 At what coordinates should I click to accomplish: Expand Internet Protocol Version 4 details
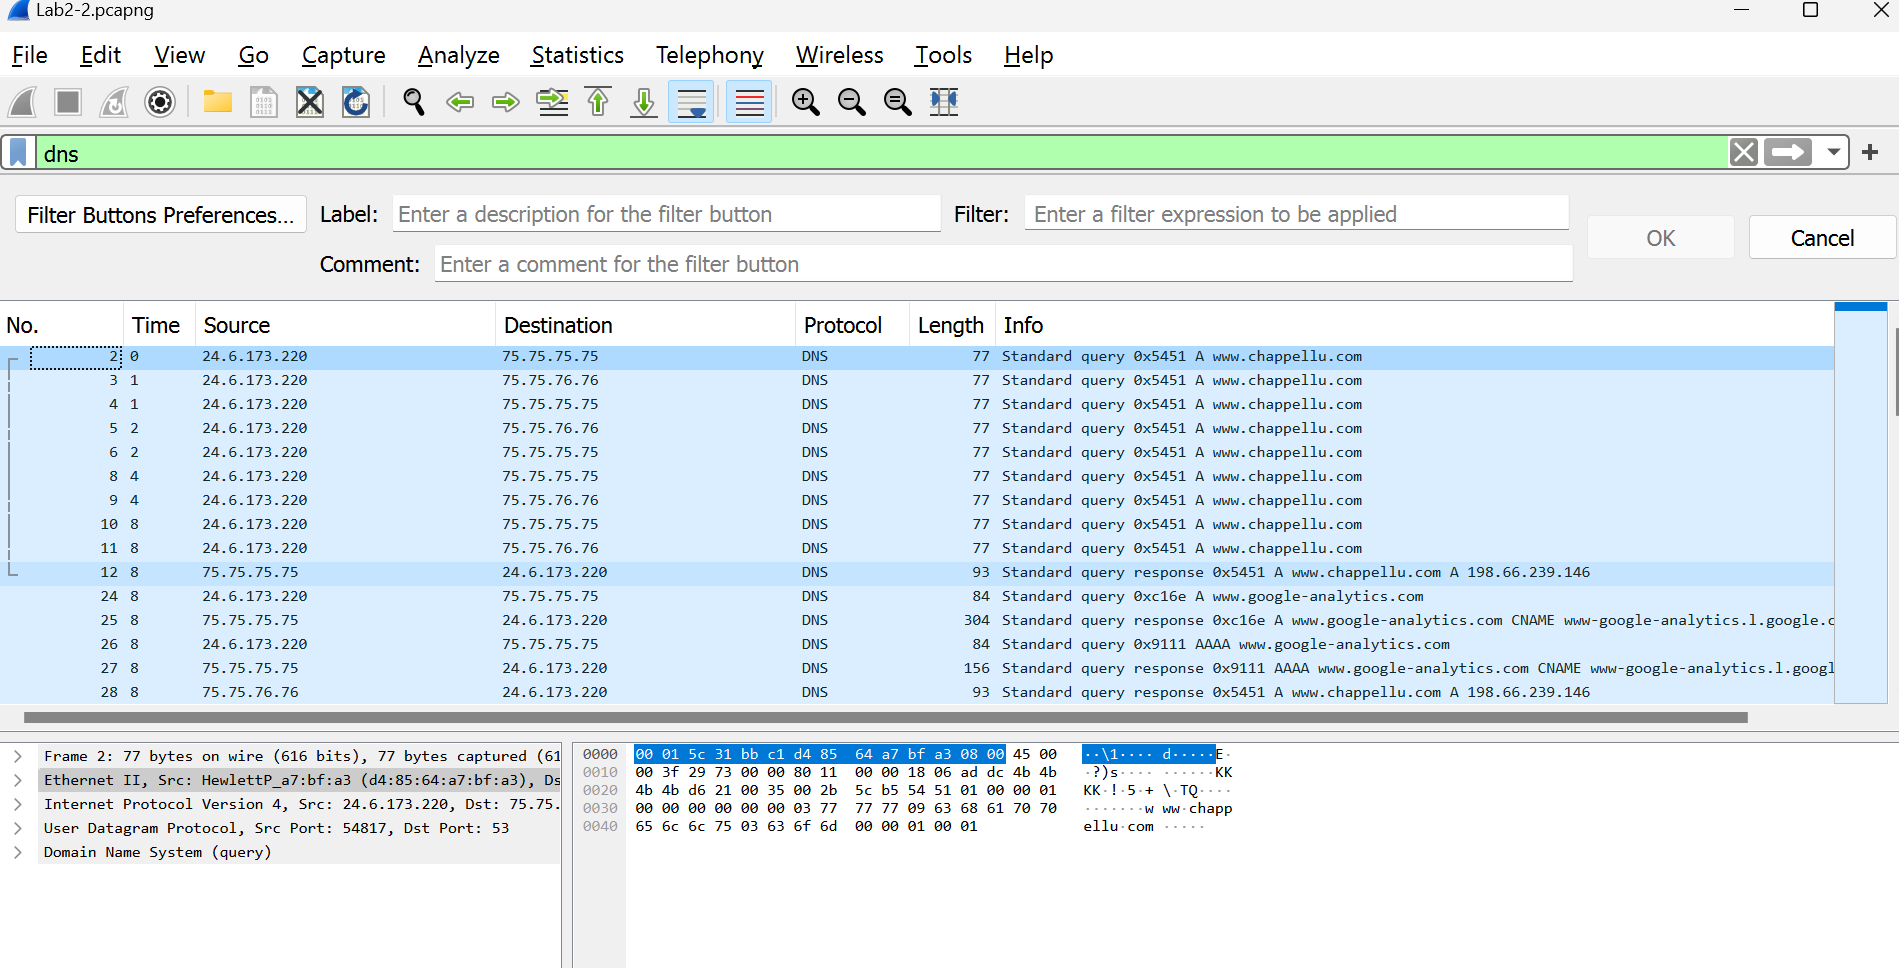click(x=18, y=804)
